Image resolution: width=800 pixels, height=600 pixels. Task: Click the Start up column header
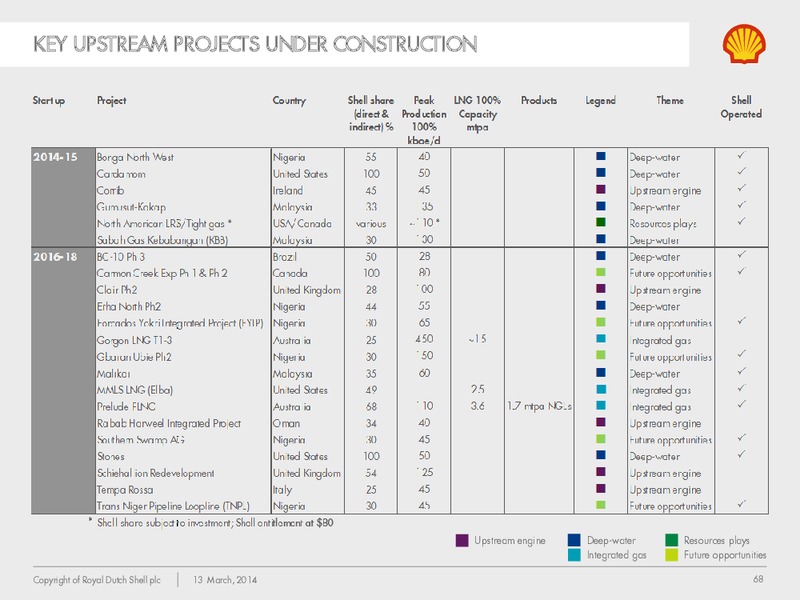[49, 101]
